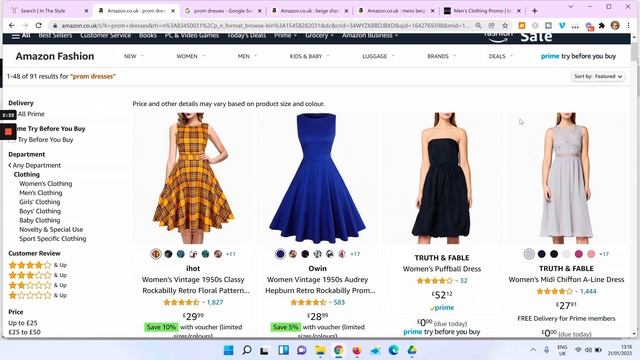Open Windows Start menu

coord(229,350)
